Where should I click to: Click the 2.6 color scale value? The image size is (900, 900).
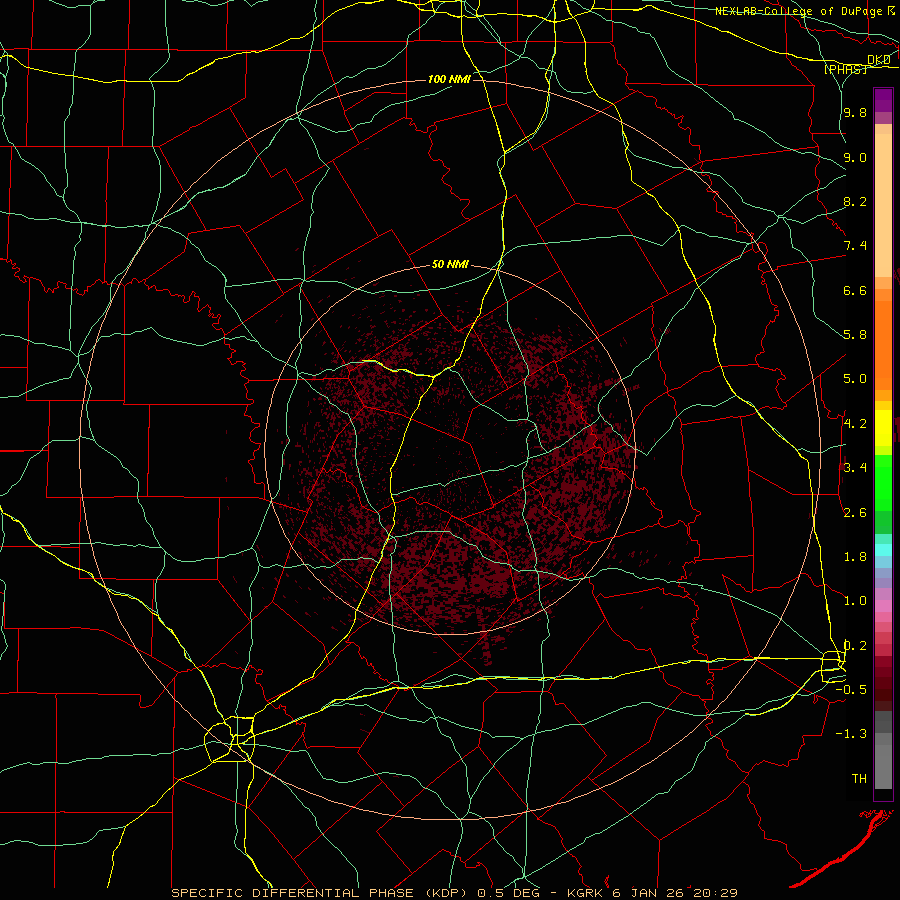(855, 512)
